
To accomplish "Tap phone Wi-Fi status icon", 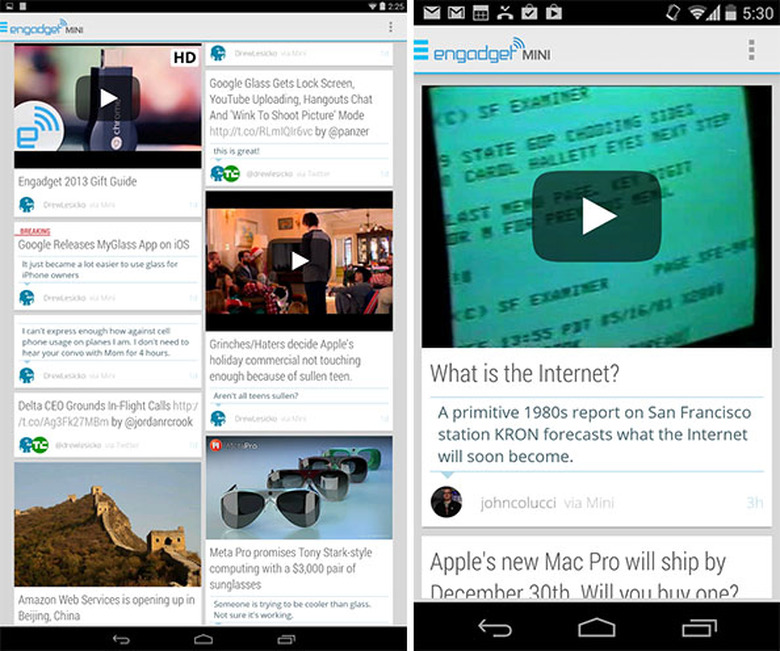I will click(x=698, y=12).
